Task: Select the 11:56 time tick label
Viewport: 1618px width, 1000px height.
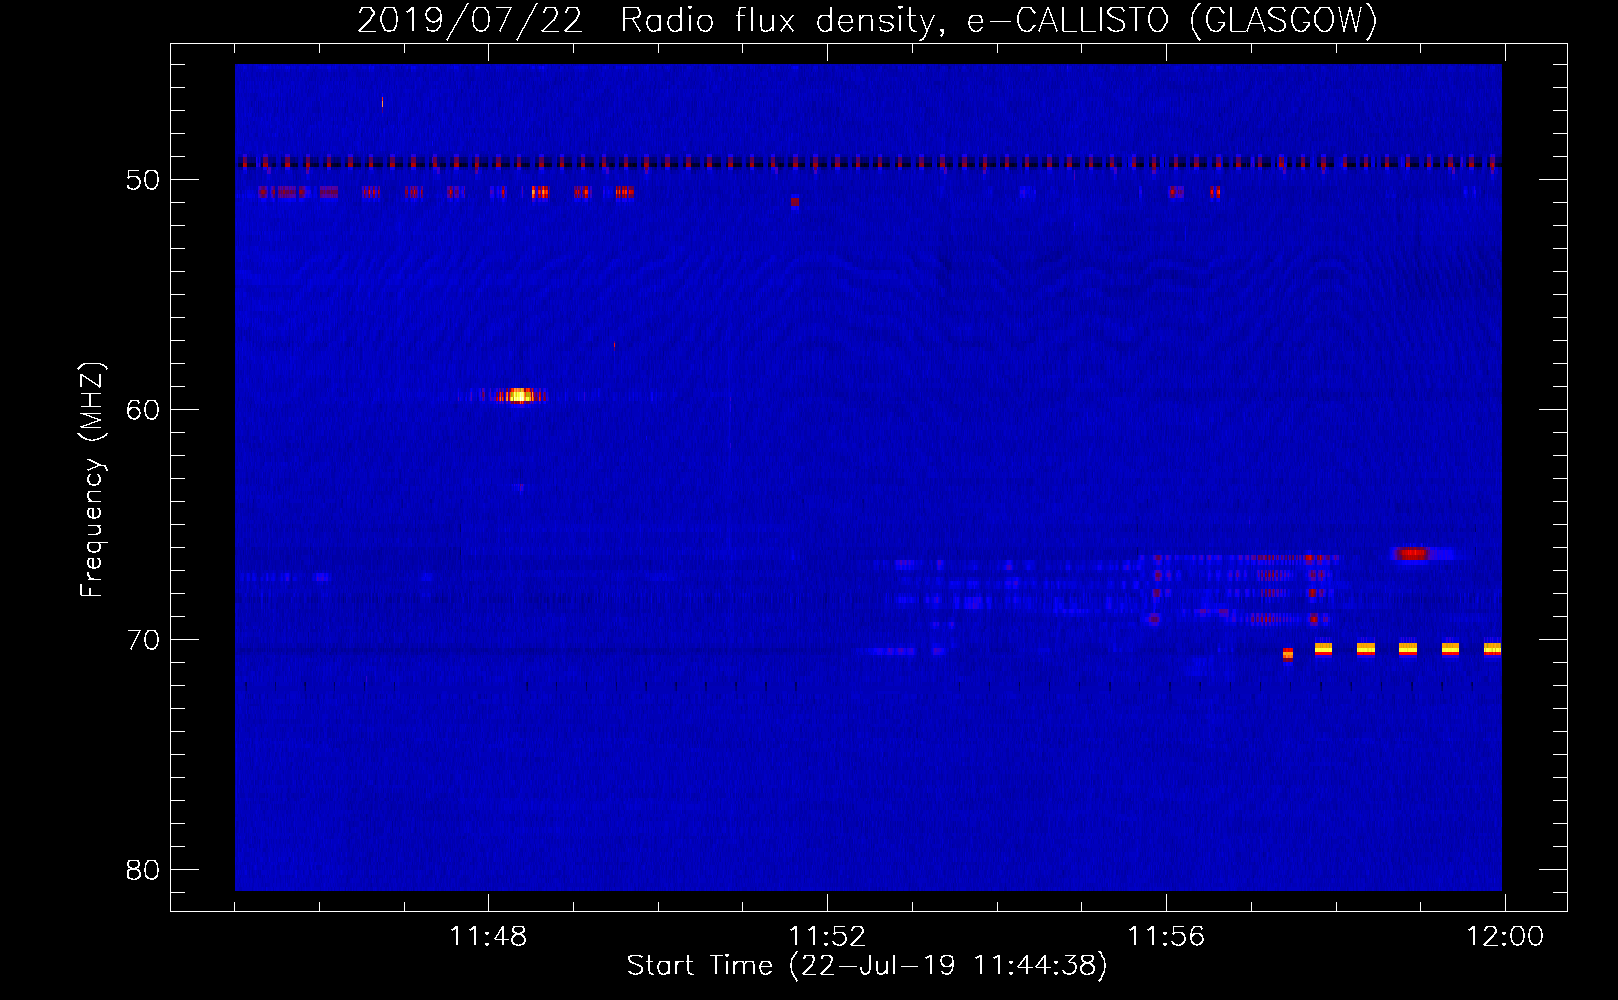Action: [x=1166, y=937]
